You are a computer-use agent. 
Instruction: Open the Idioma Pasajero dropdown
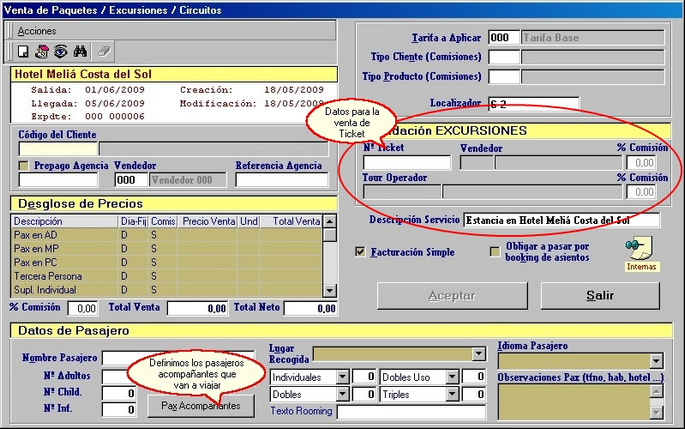[656, 361]
